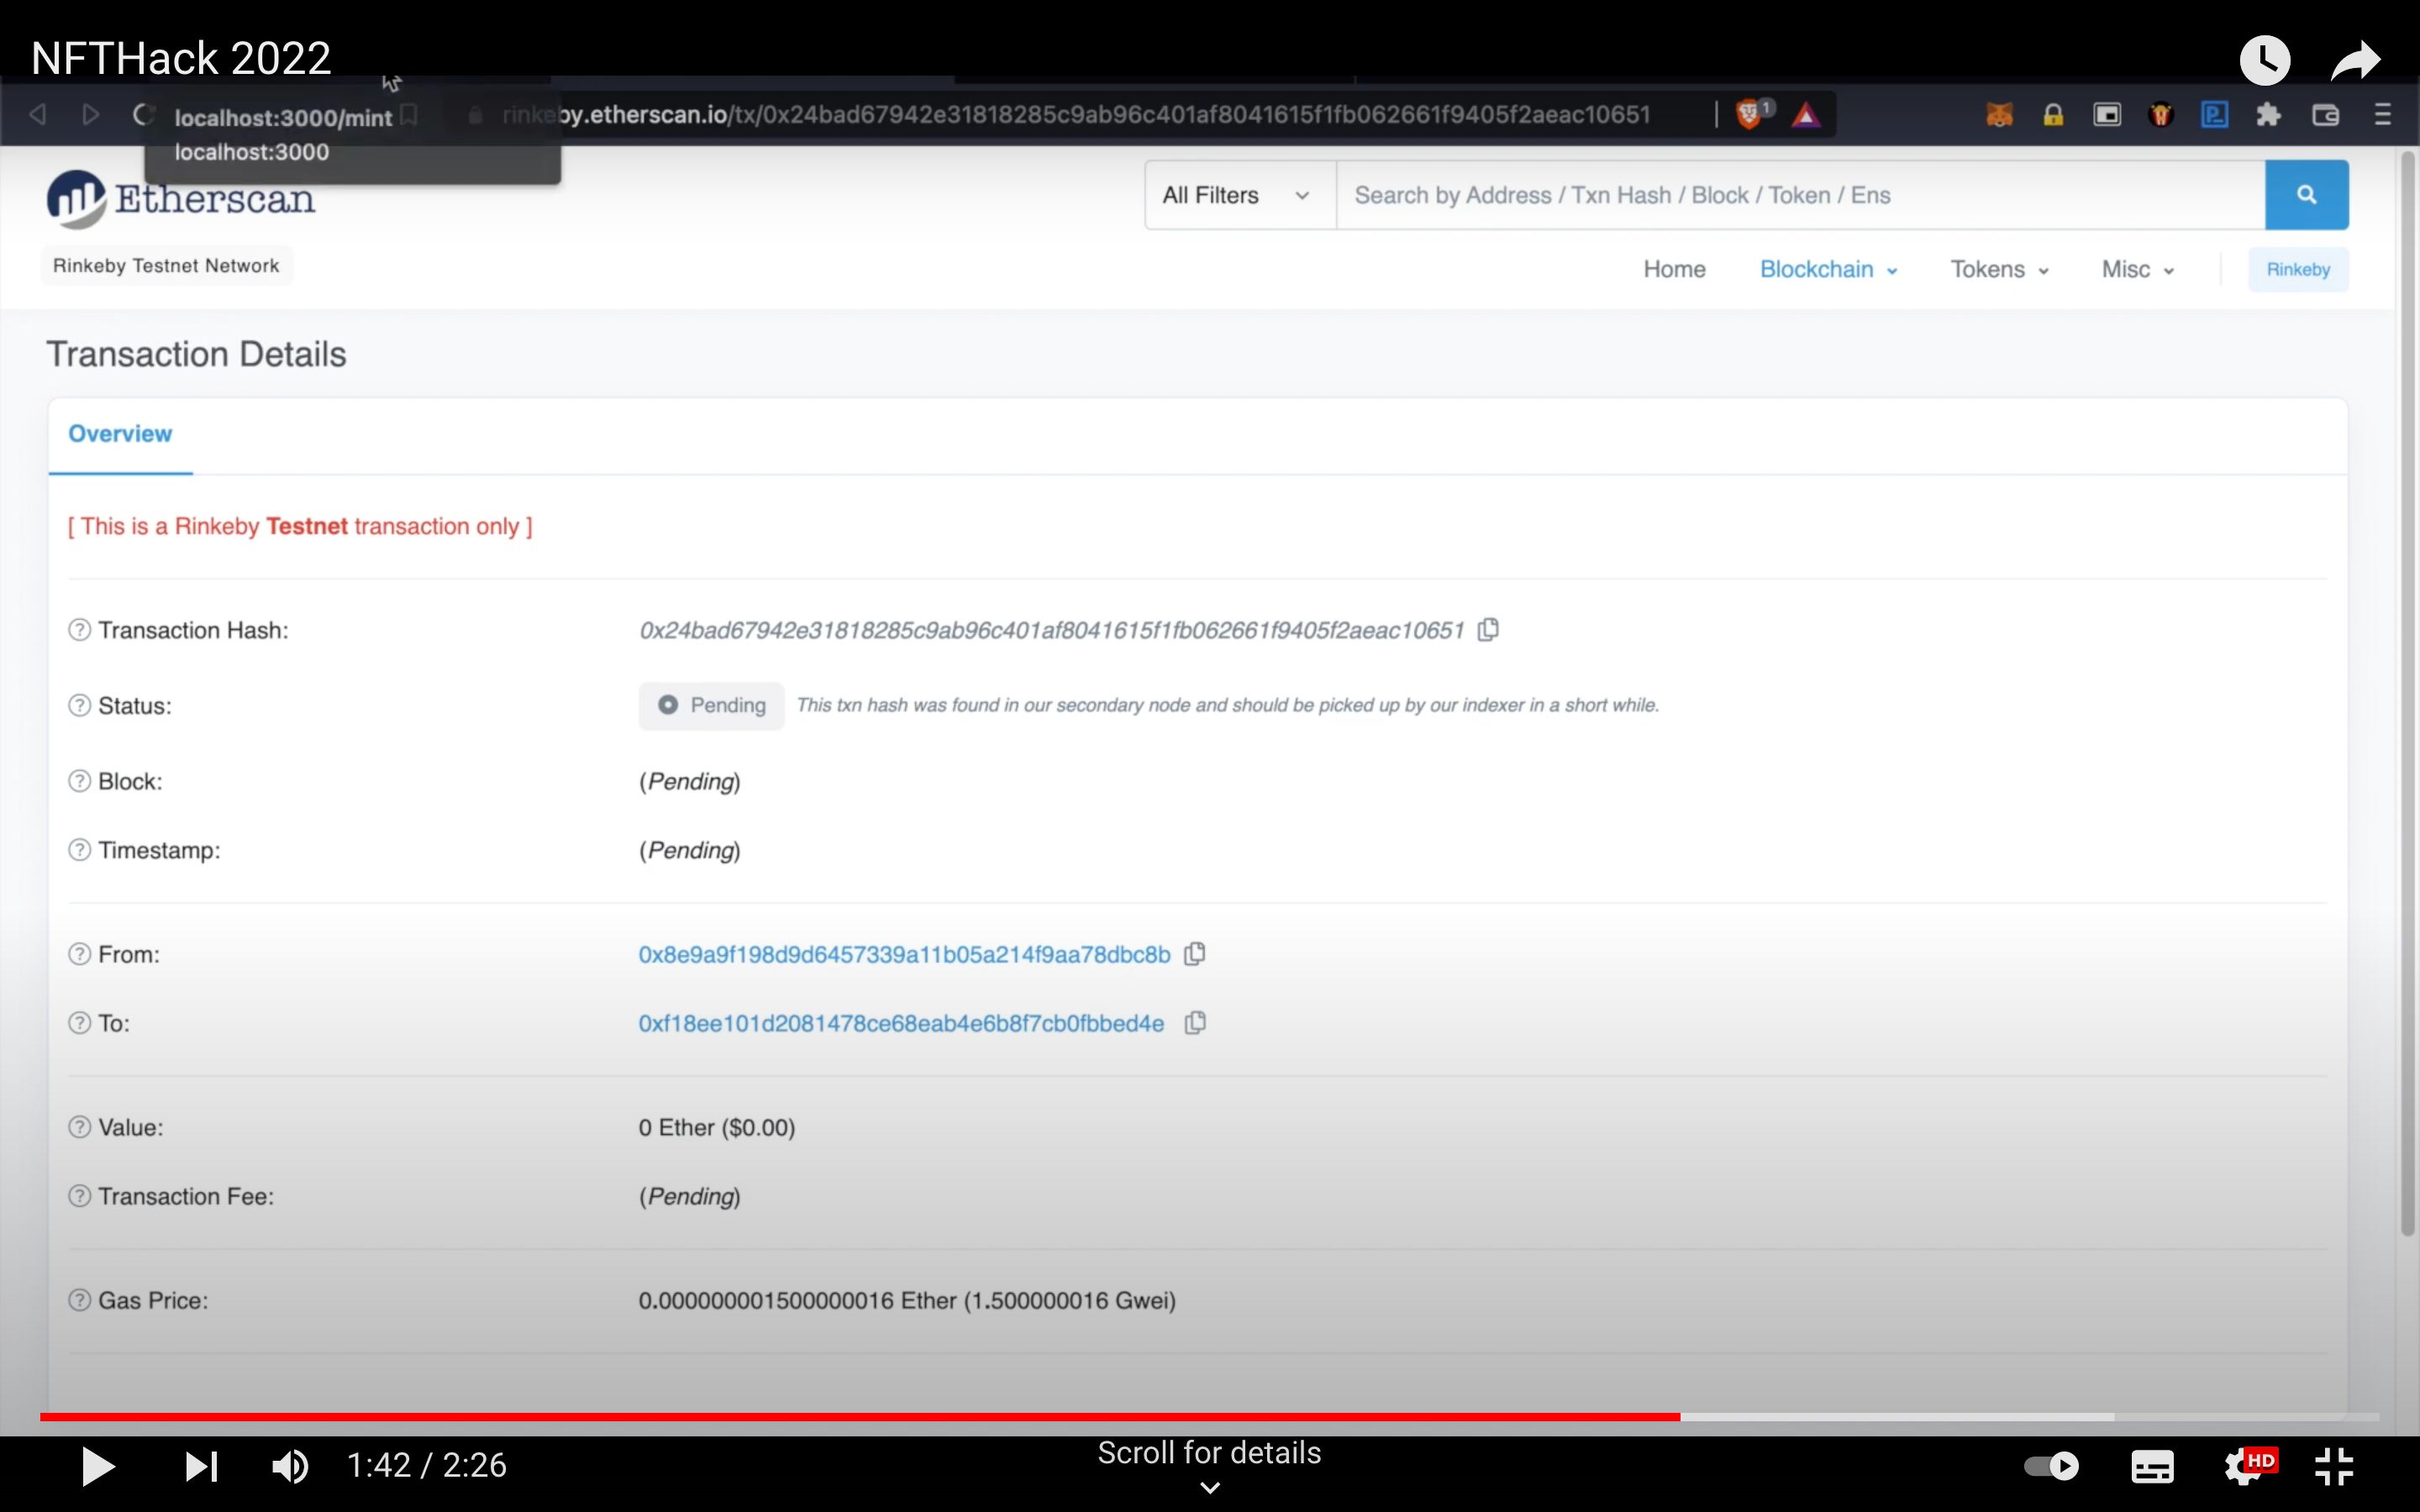The image size is (2420, 1512).
Task: Click the NFTHack 2022 video title
Action: pos(181,59)
